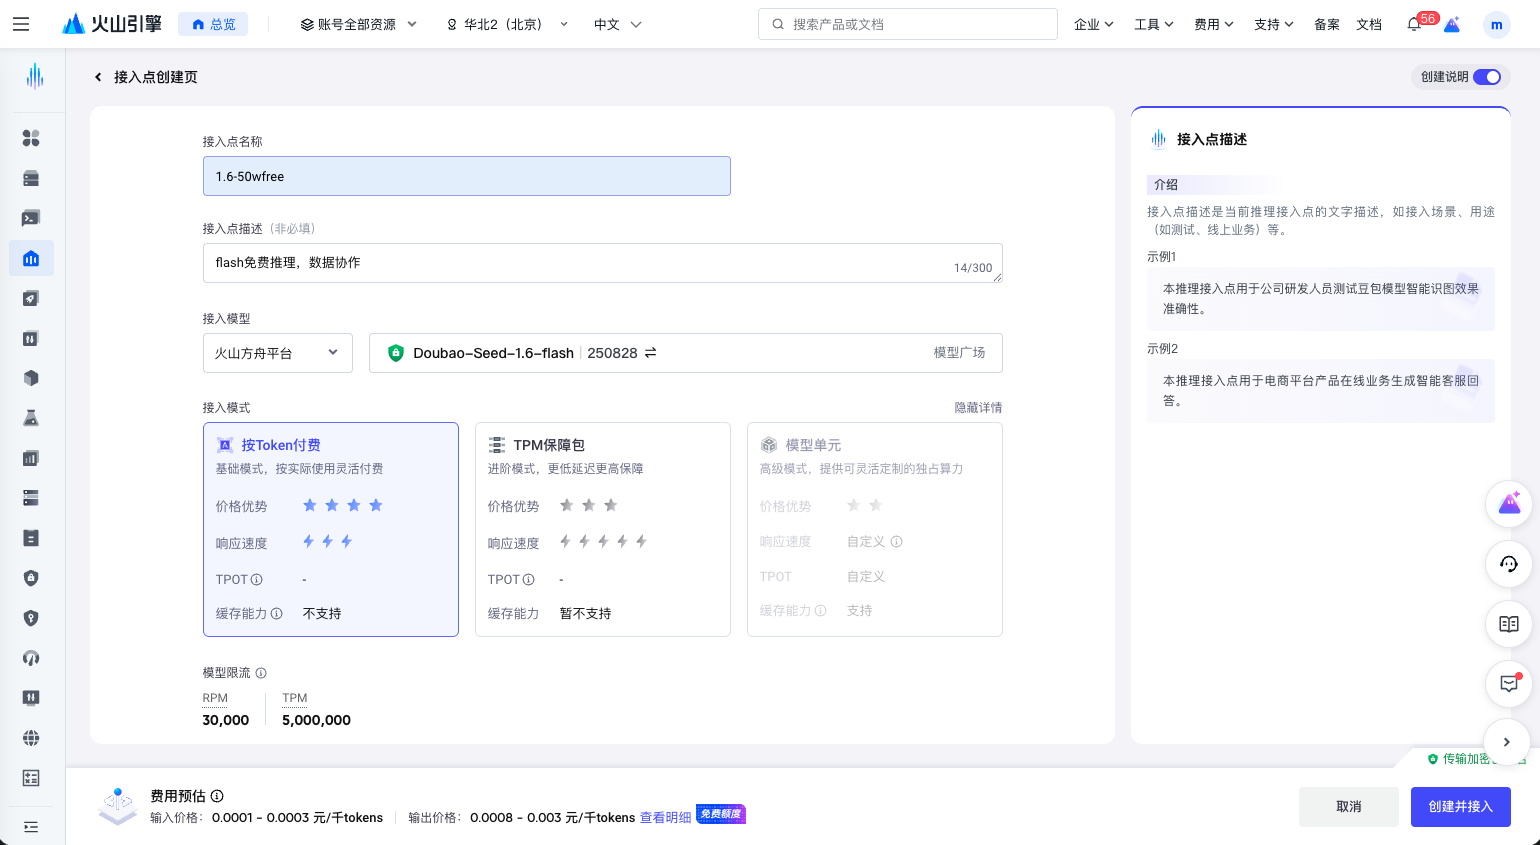Open the documentation book floating button
The height and width of the screenshot is (845, 1540).
(x=1509, y=624)
